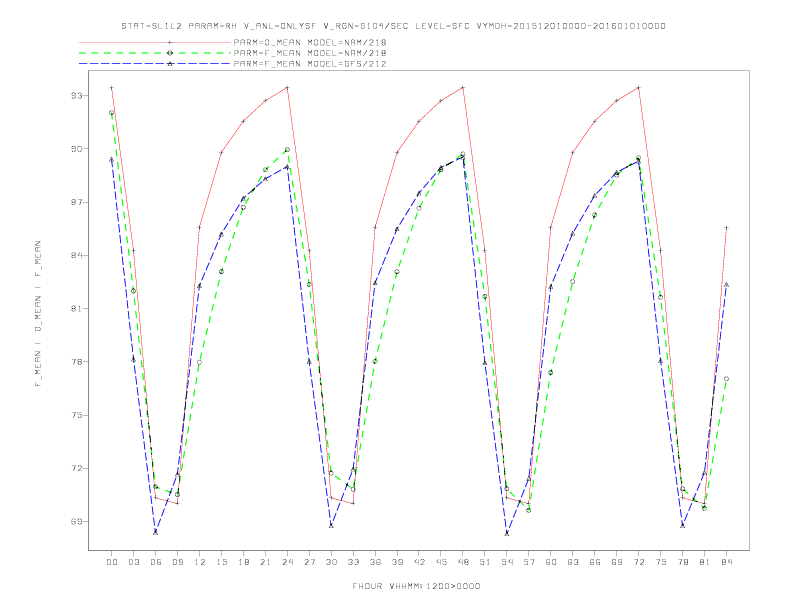Click y-axis tick label 90
Viewport: 792px width, 612px height.
(77, 148)
